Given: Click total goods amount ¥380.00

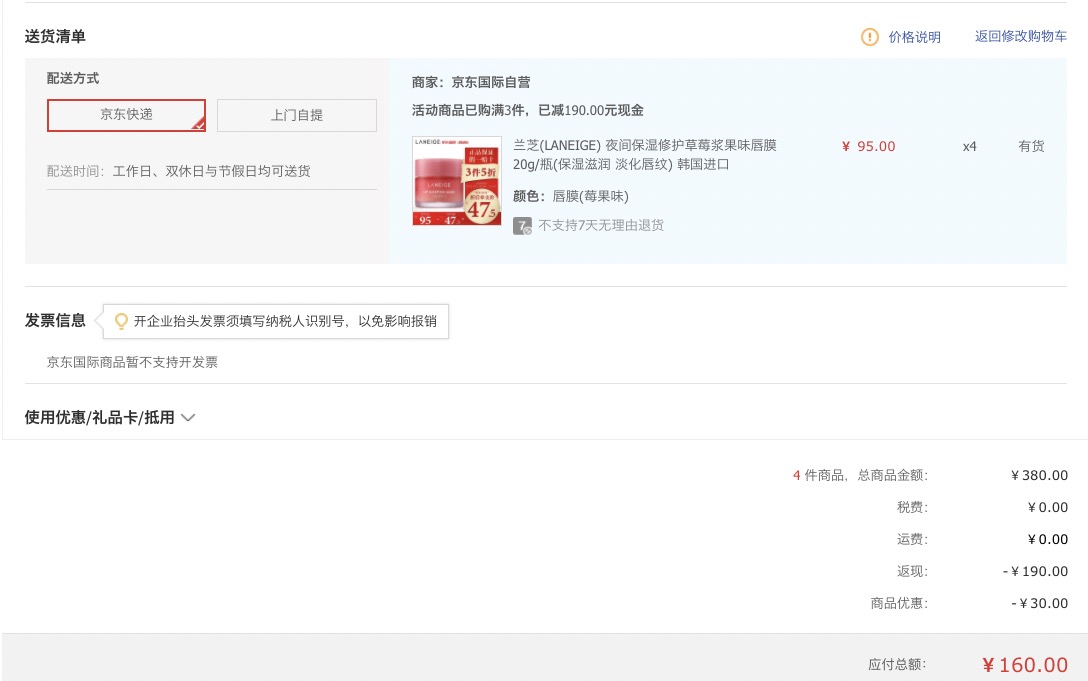Looking at the screenshot, I should pos(1039,476).
